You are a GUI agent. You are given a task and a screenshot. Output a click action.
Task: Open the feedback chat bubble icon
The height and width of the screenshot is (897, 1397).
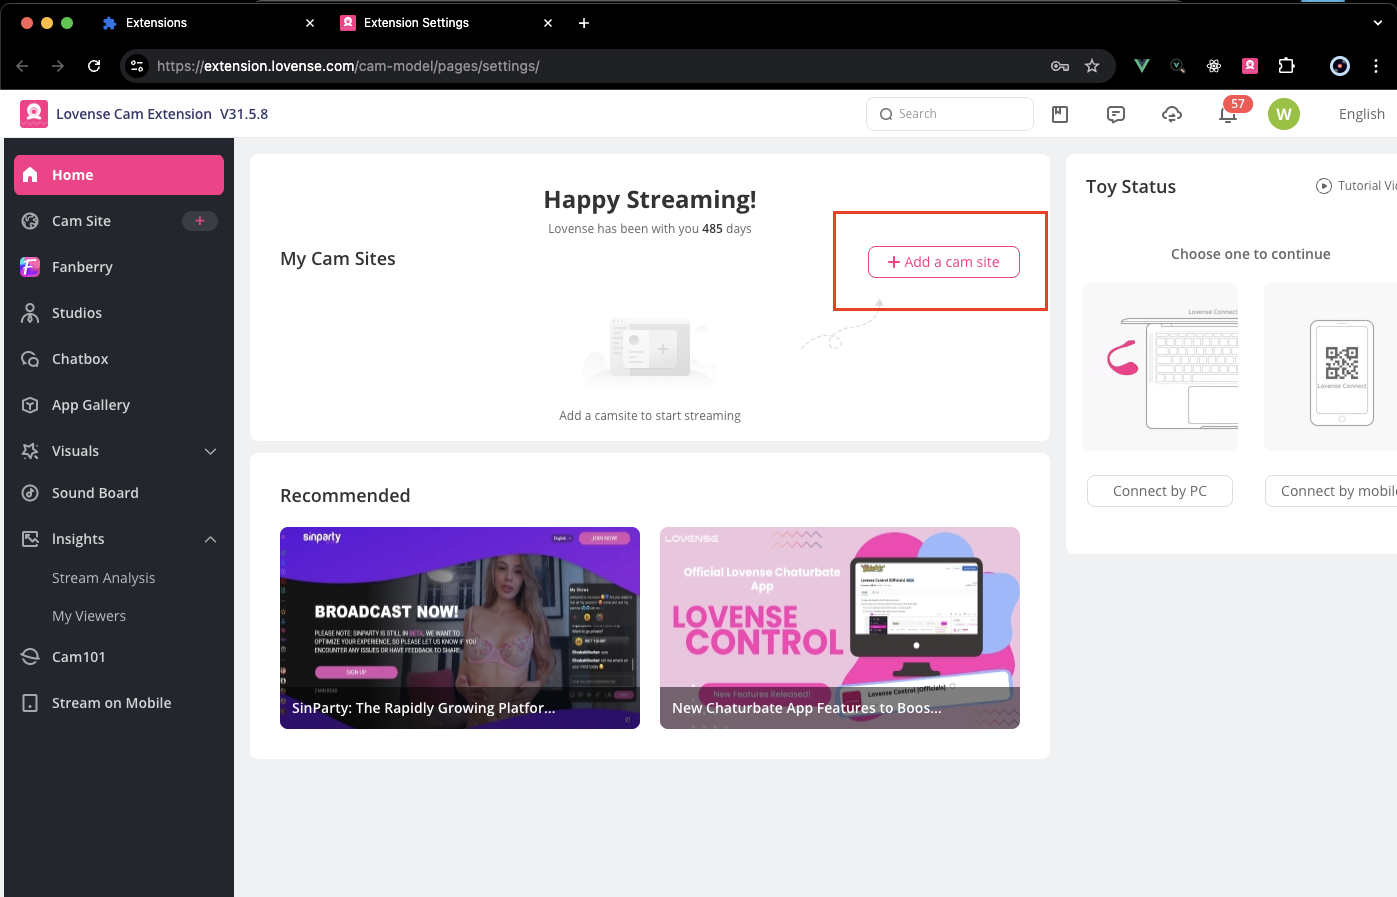[1116, 115]
